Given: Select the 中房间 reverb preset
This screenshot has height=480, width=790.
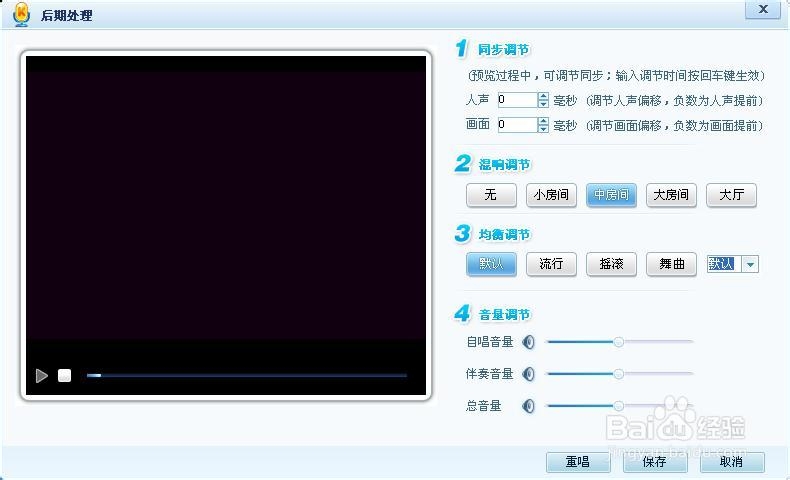Looking at the screenshot, I should pos(611,195).
